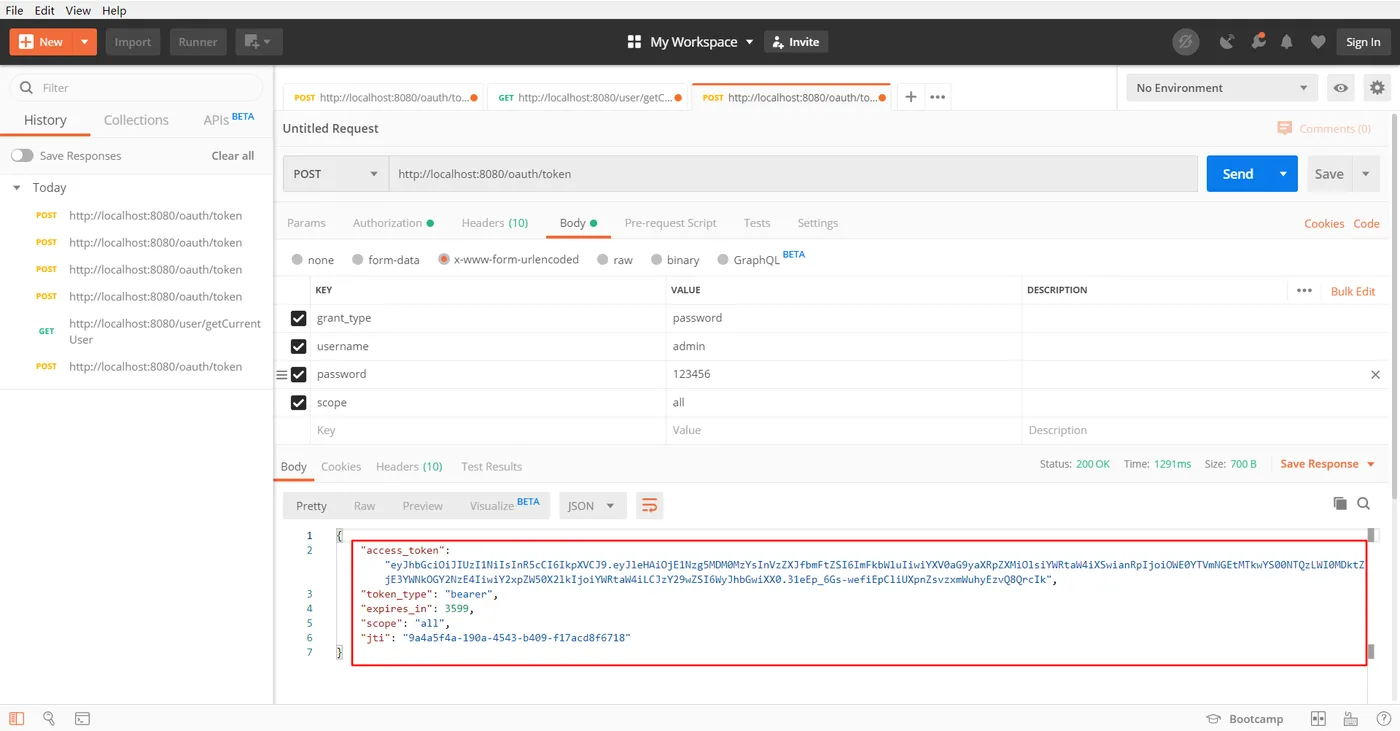Select the GraphQL body radio option
Screen dimensions: 1400x731
[723, 259]
